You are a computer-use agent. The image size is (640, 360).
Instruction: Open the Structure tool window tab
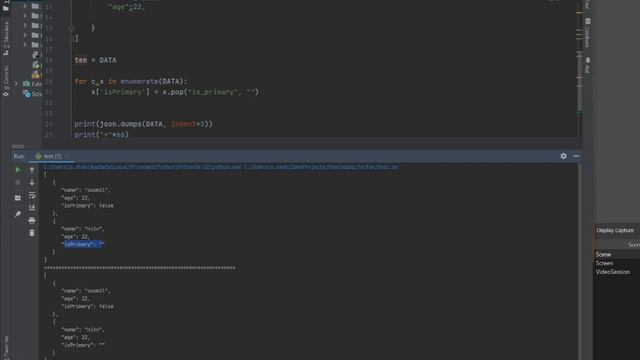[x=6, y=38]
